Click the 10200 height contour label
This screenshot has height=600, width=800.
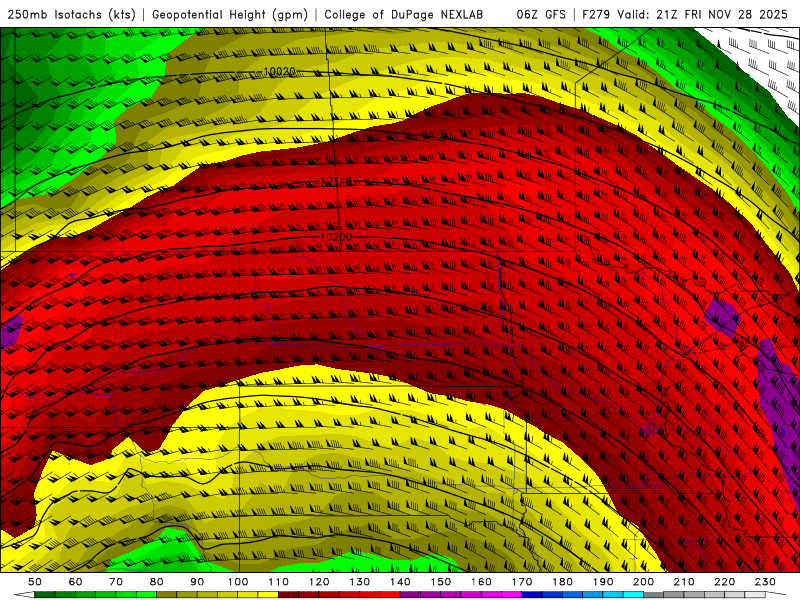336,237
